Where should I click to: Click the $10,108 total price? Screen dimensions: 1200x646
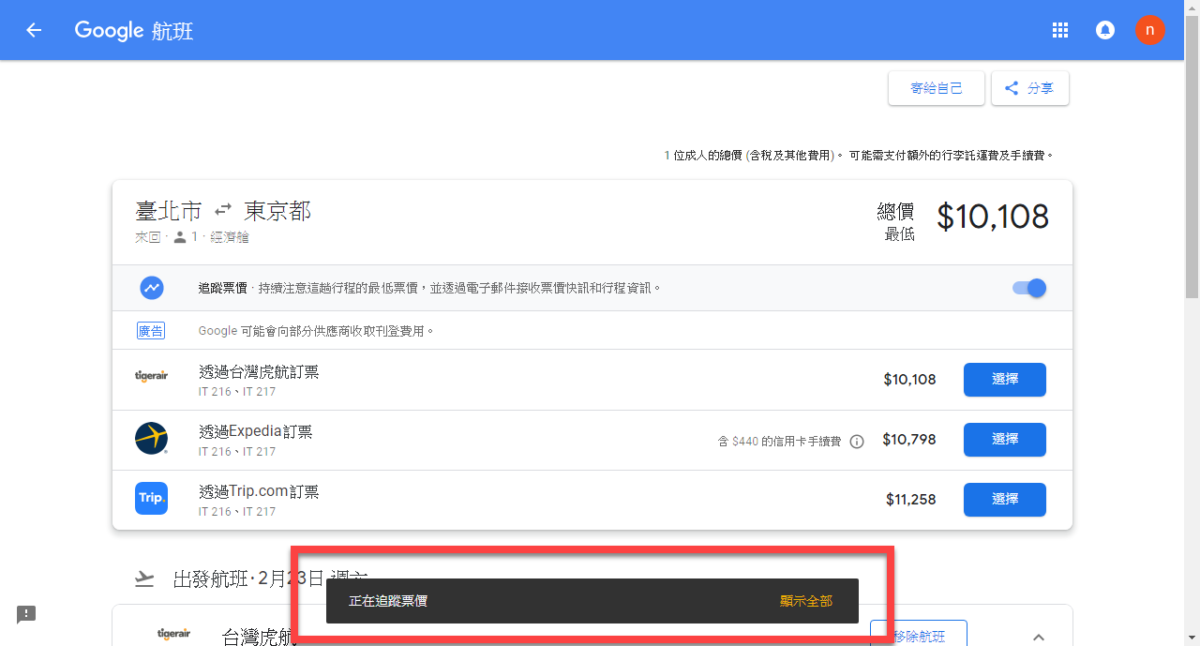coord(992,216)
